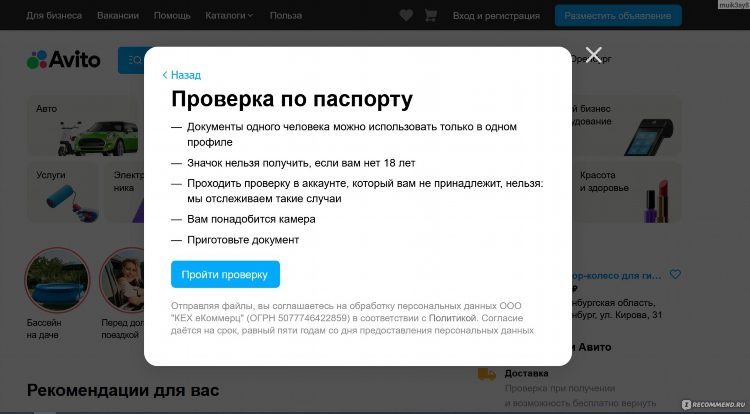Open the Бассейн на даче story

point(57,293)
